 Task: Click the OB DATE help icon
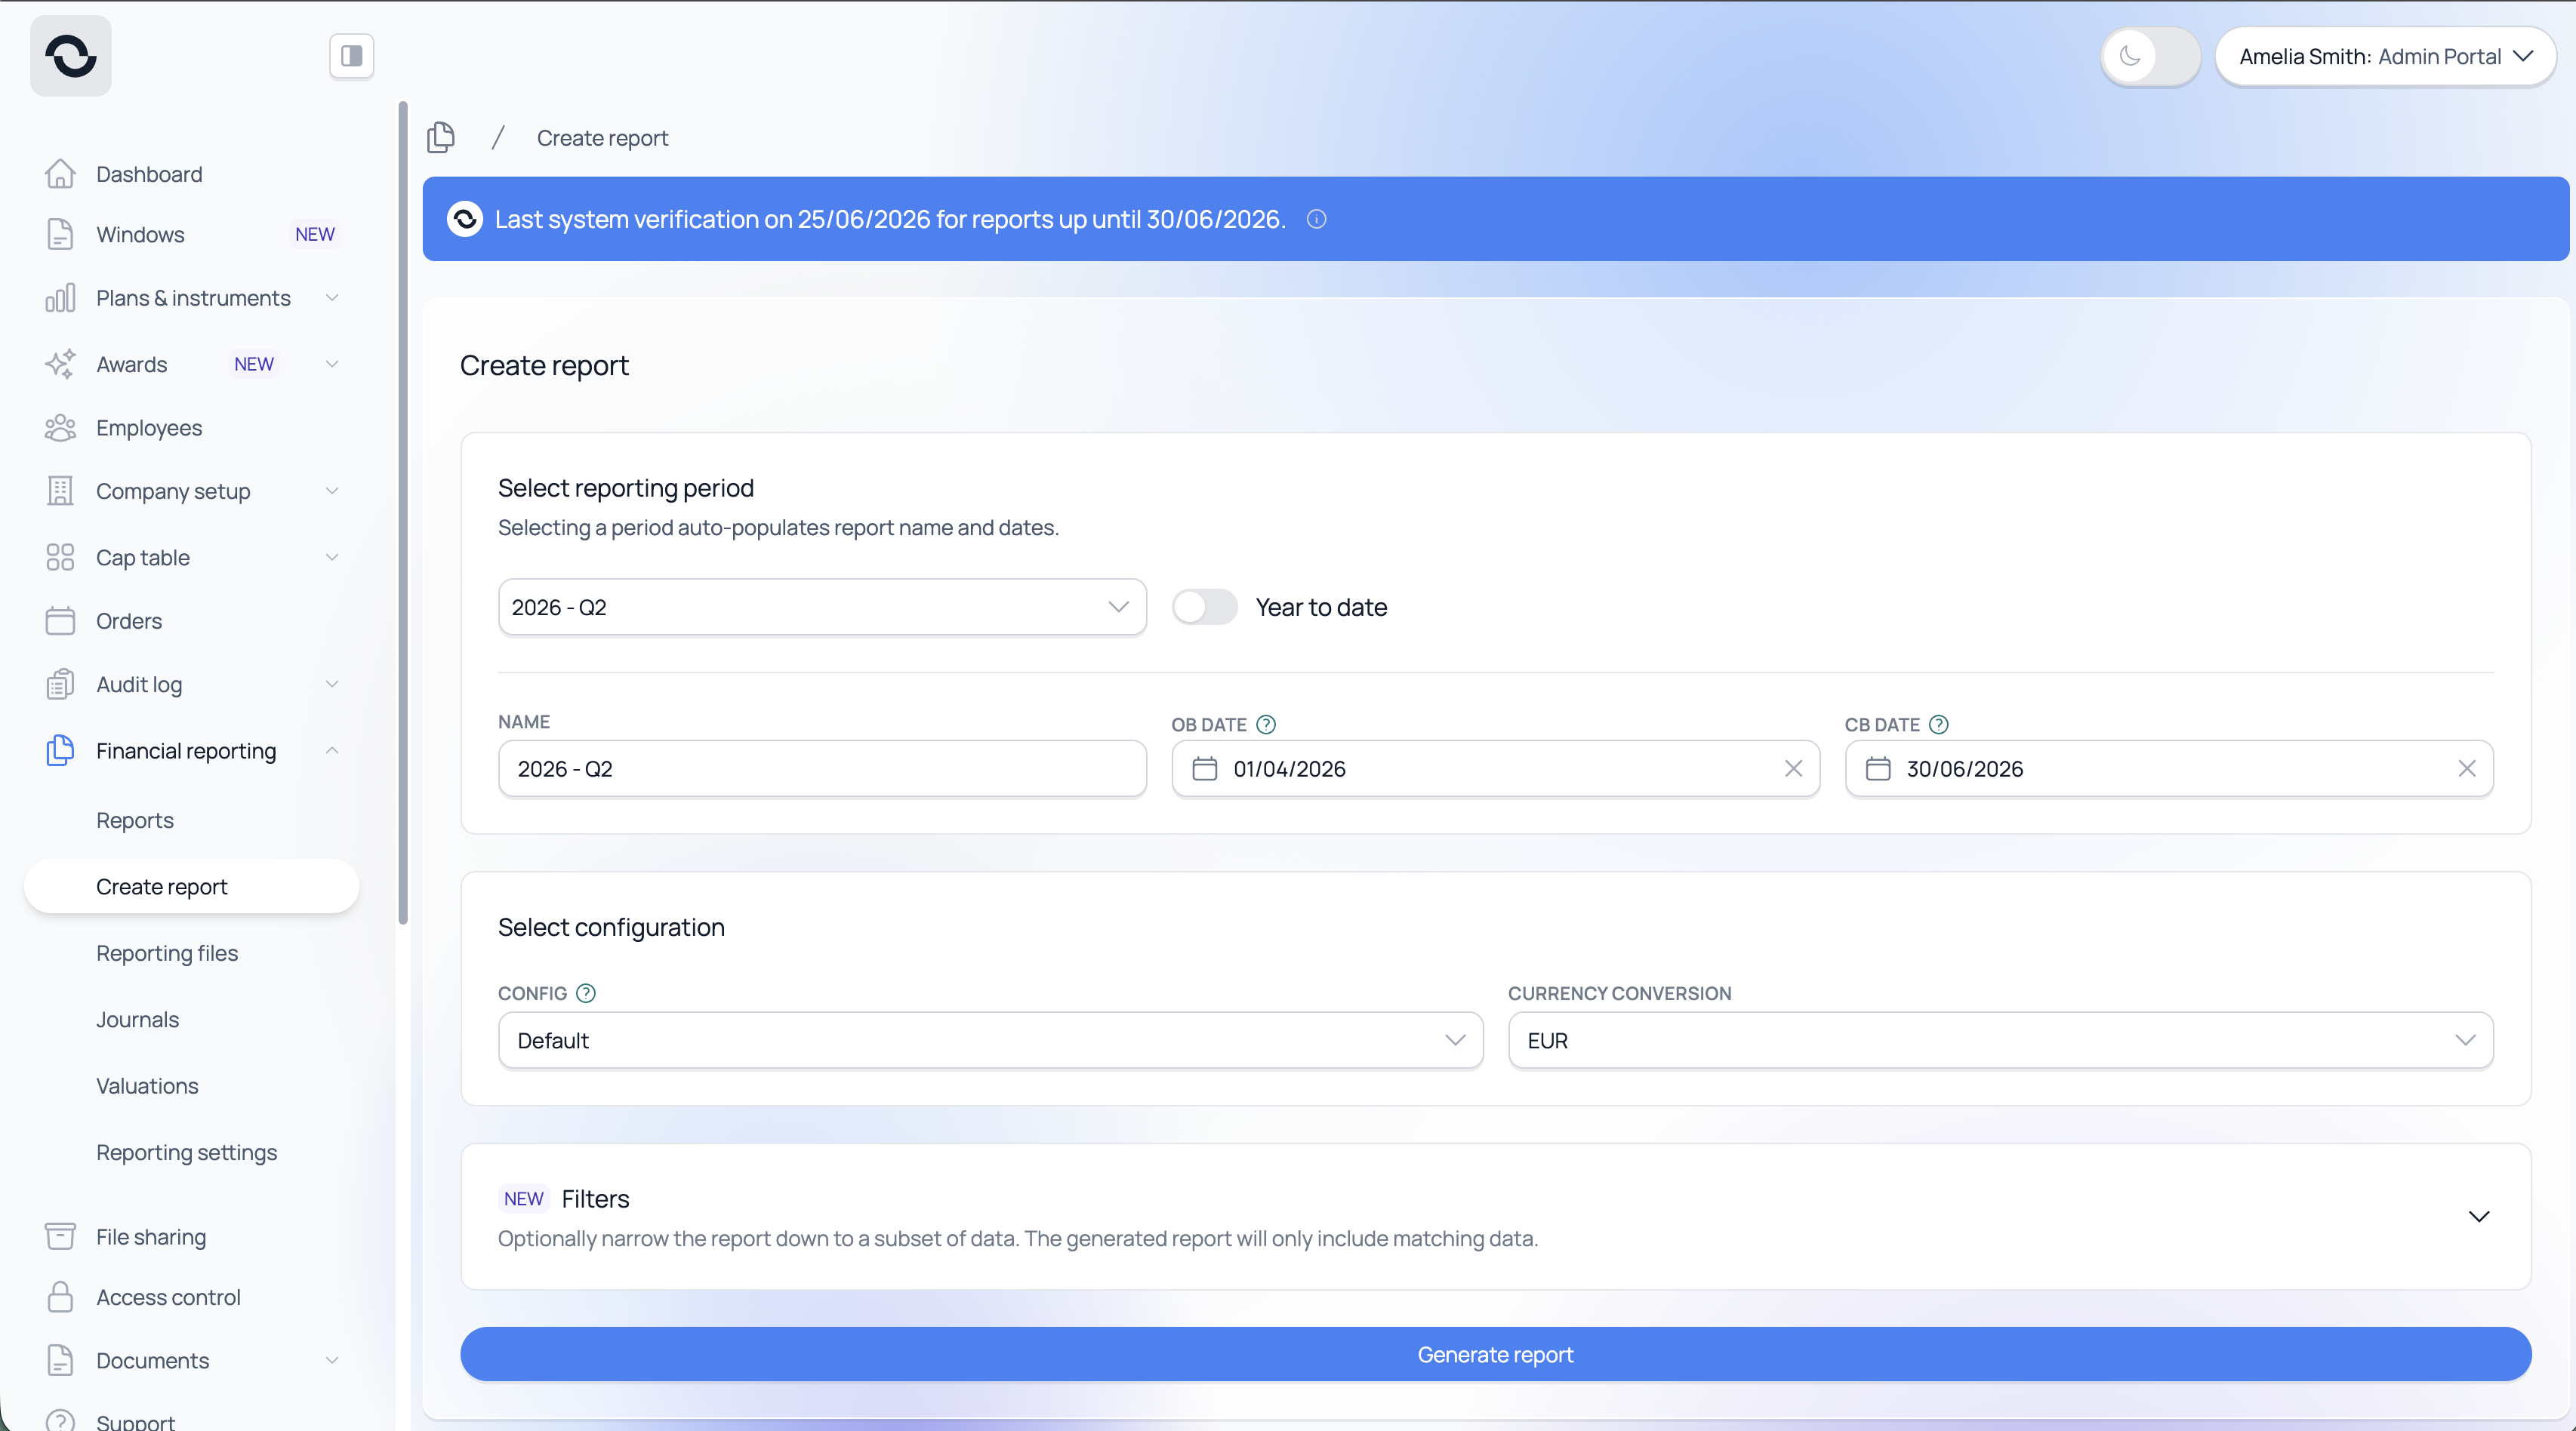point(1266,724)
